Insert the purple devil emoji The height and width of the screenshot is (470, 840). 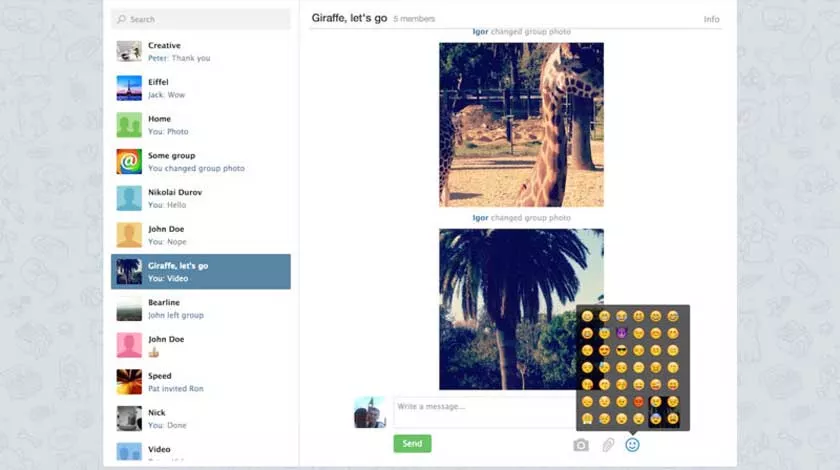click(x=621, y=333)
